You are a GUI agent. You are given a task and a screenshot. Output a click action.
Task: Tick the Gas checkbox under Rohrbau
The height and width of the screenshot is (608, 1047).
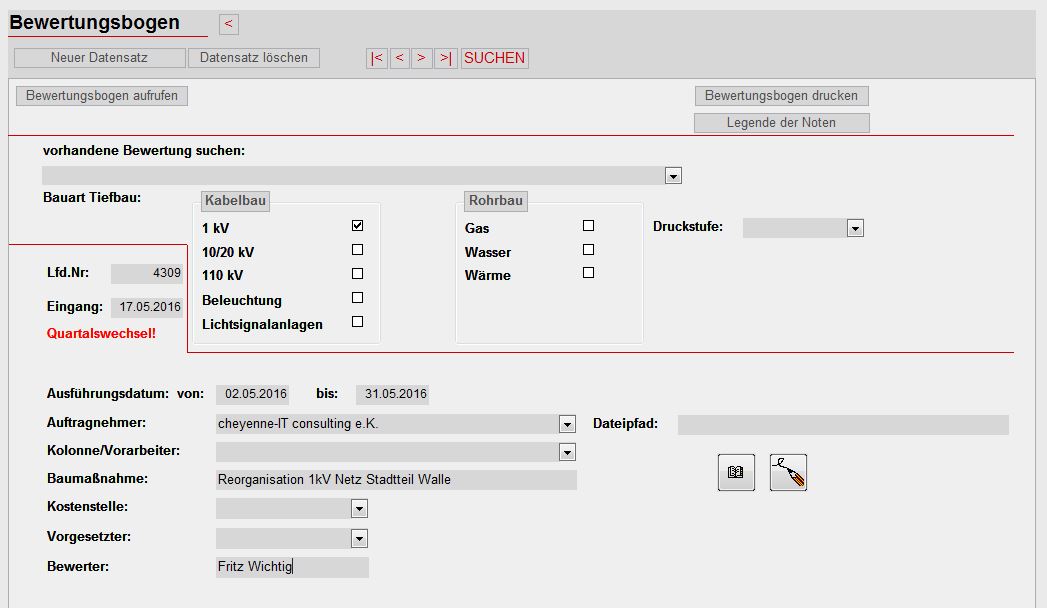(588, 226)
